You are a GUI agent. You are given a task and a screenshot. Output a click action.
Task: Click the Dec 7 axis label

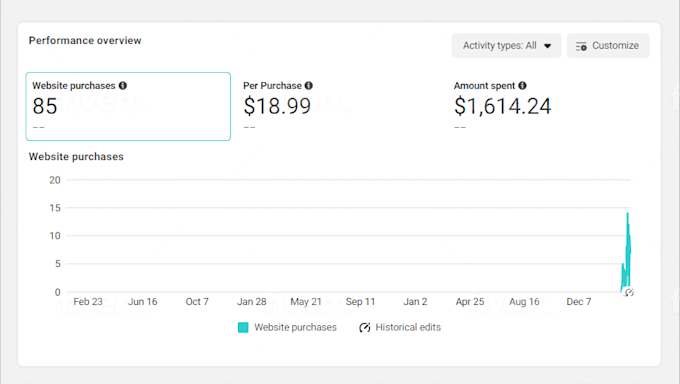point(579,302)
